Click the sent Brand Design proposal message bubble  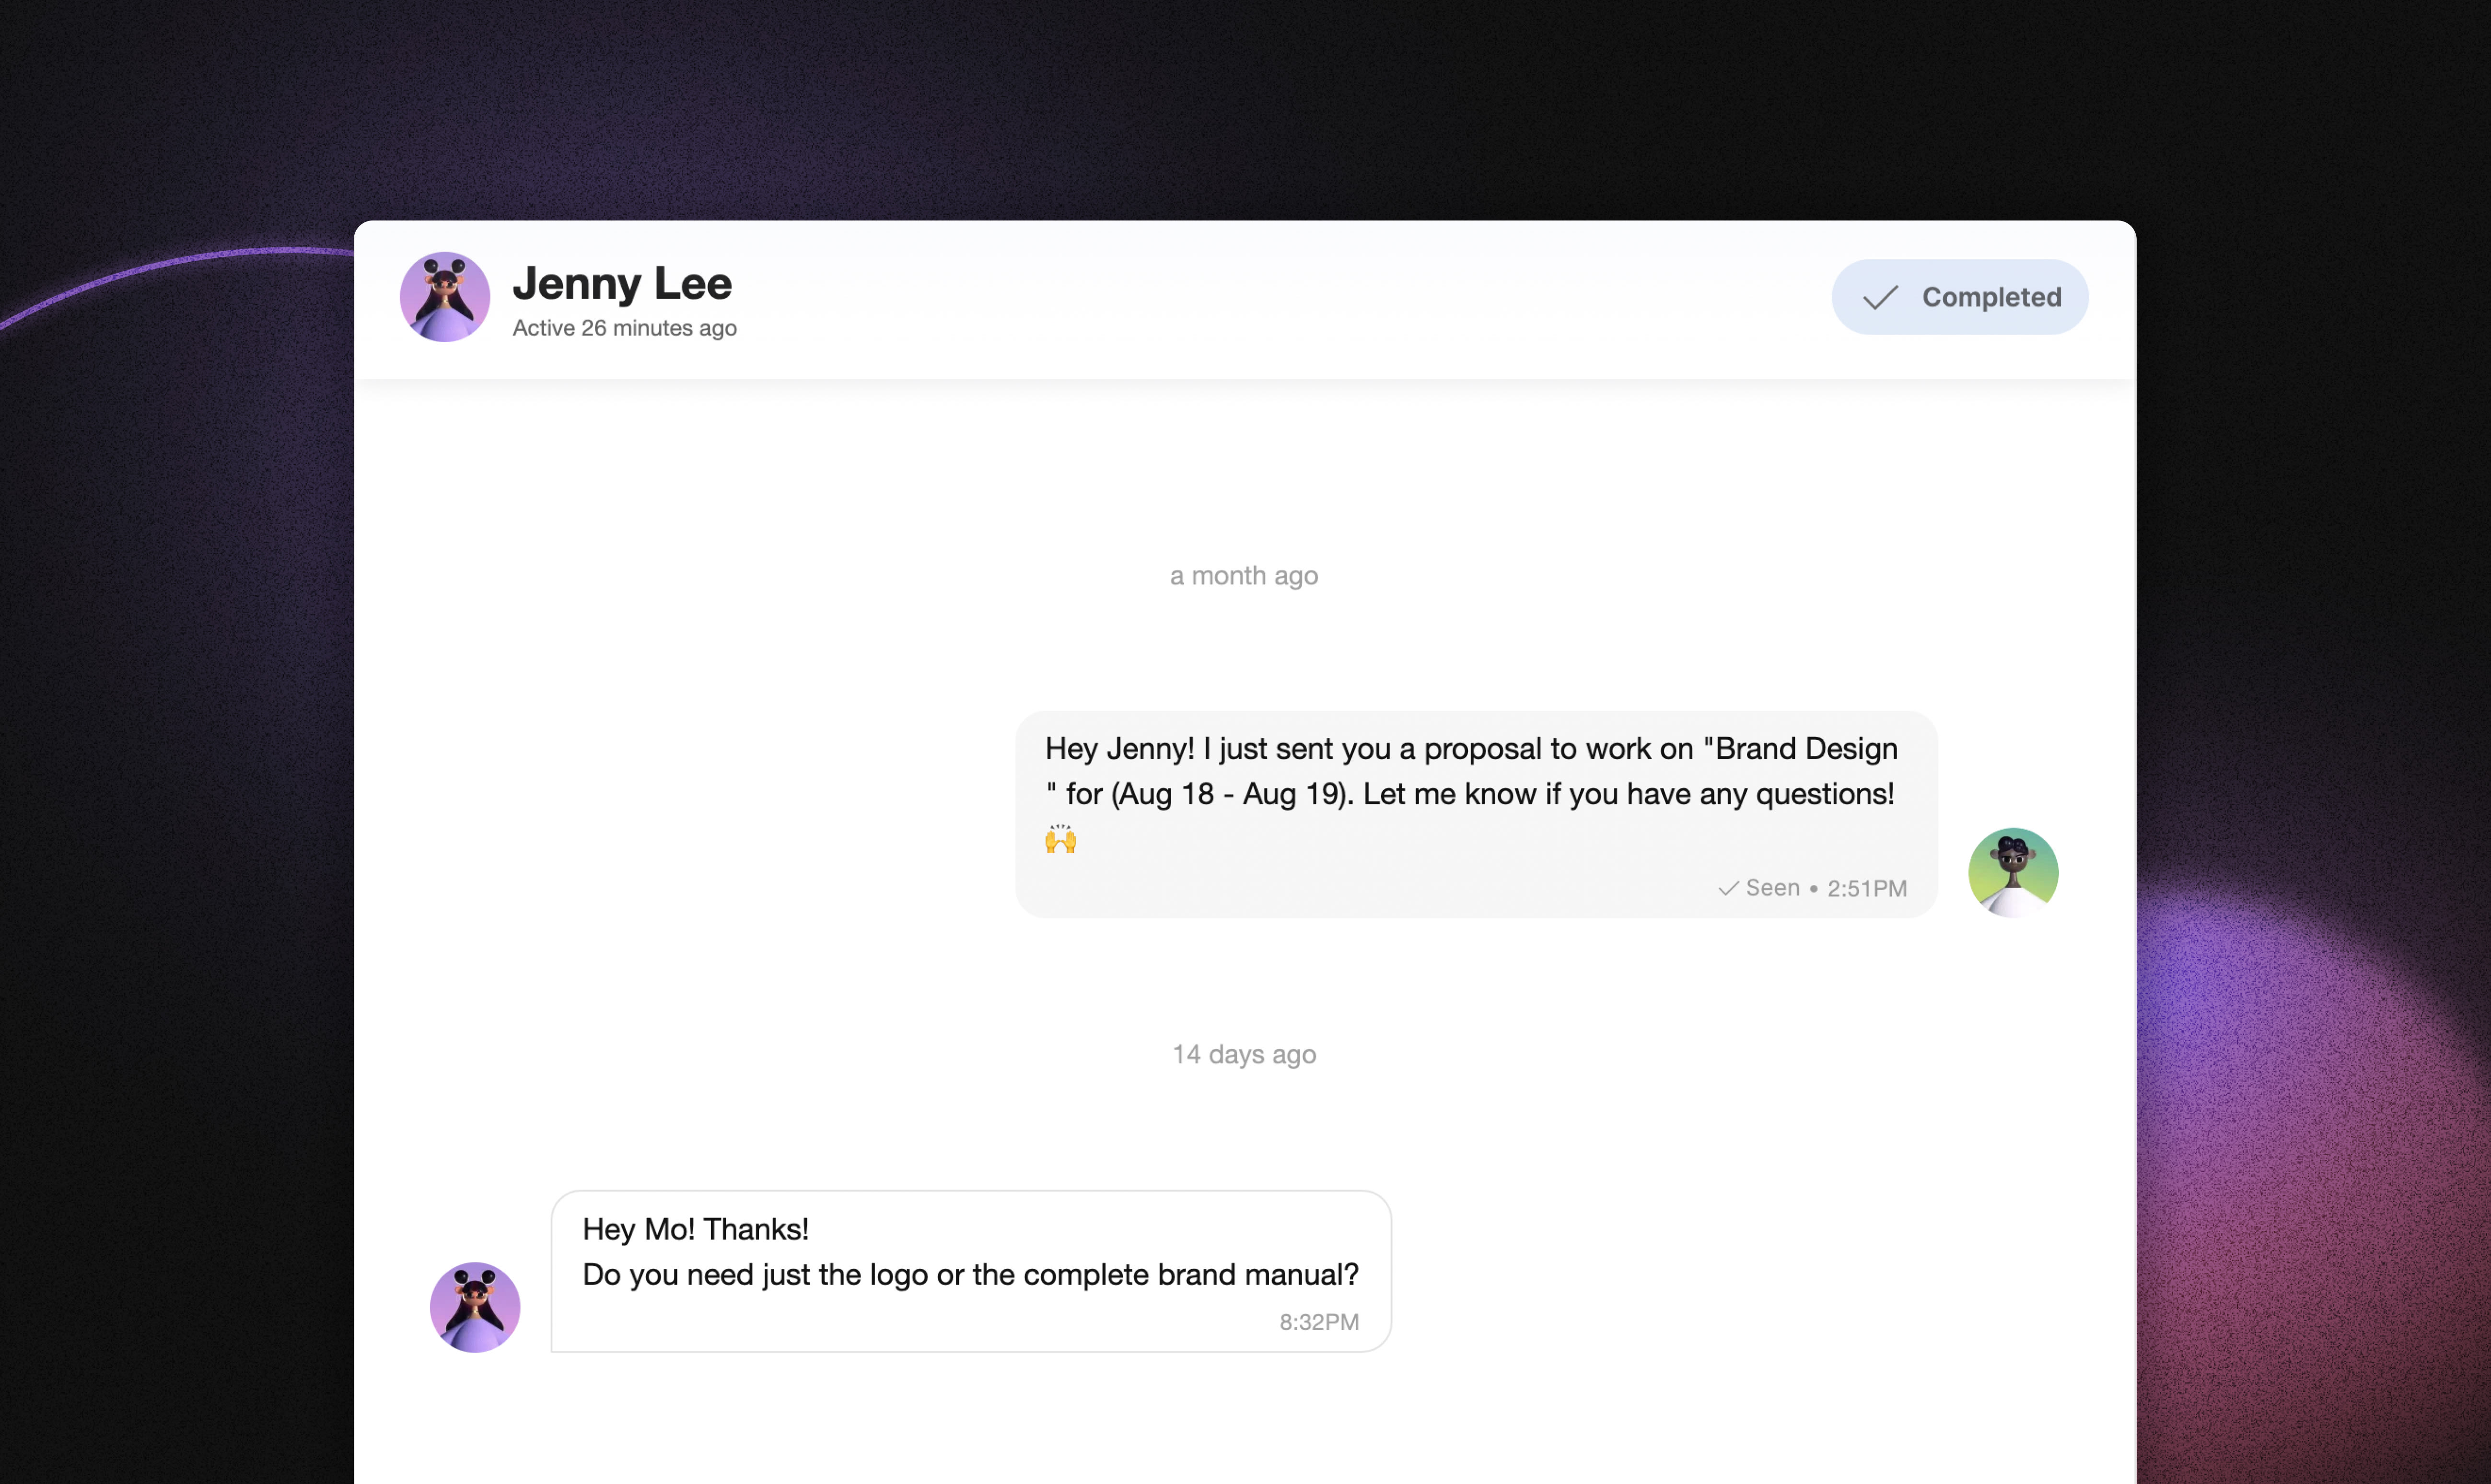(x=1476, y=814)
